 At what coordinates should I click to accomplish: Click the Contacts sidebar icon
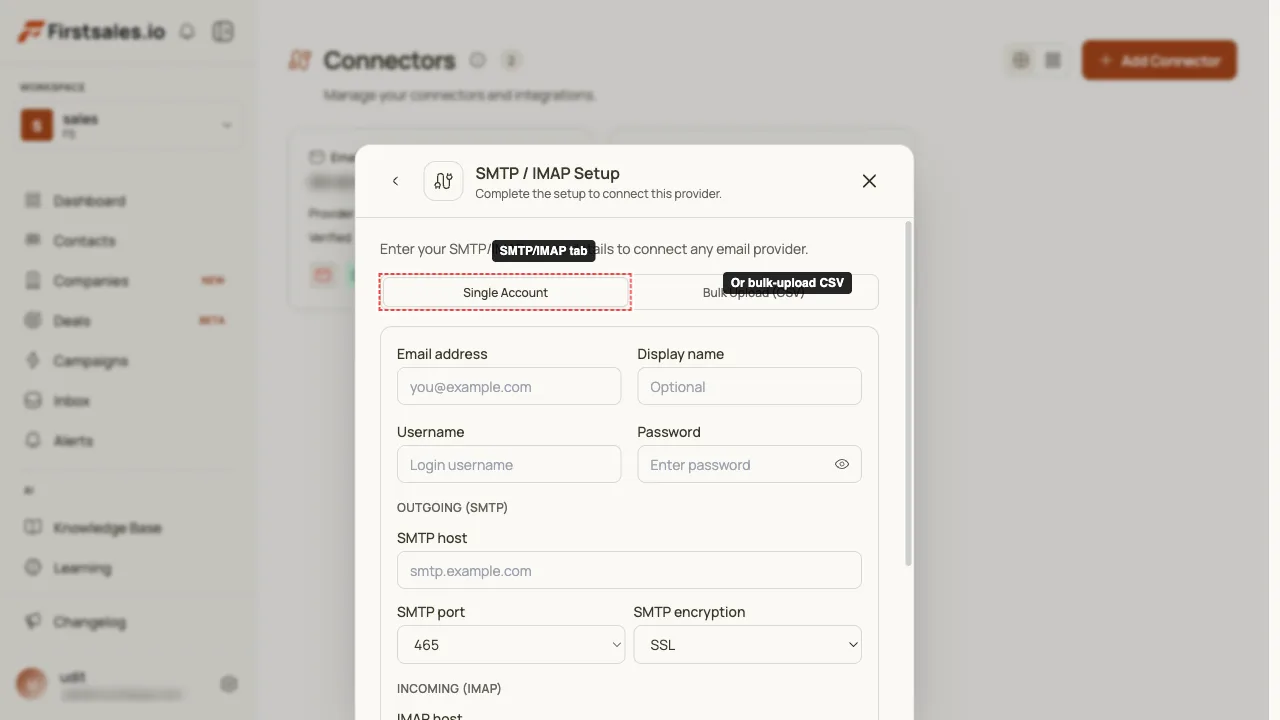click(33, 241)
